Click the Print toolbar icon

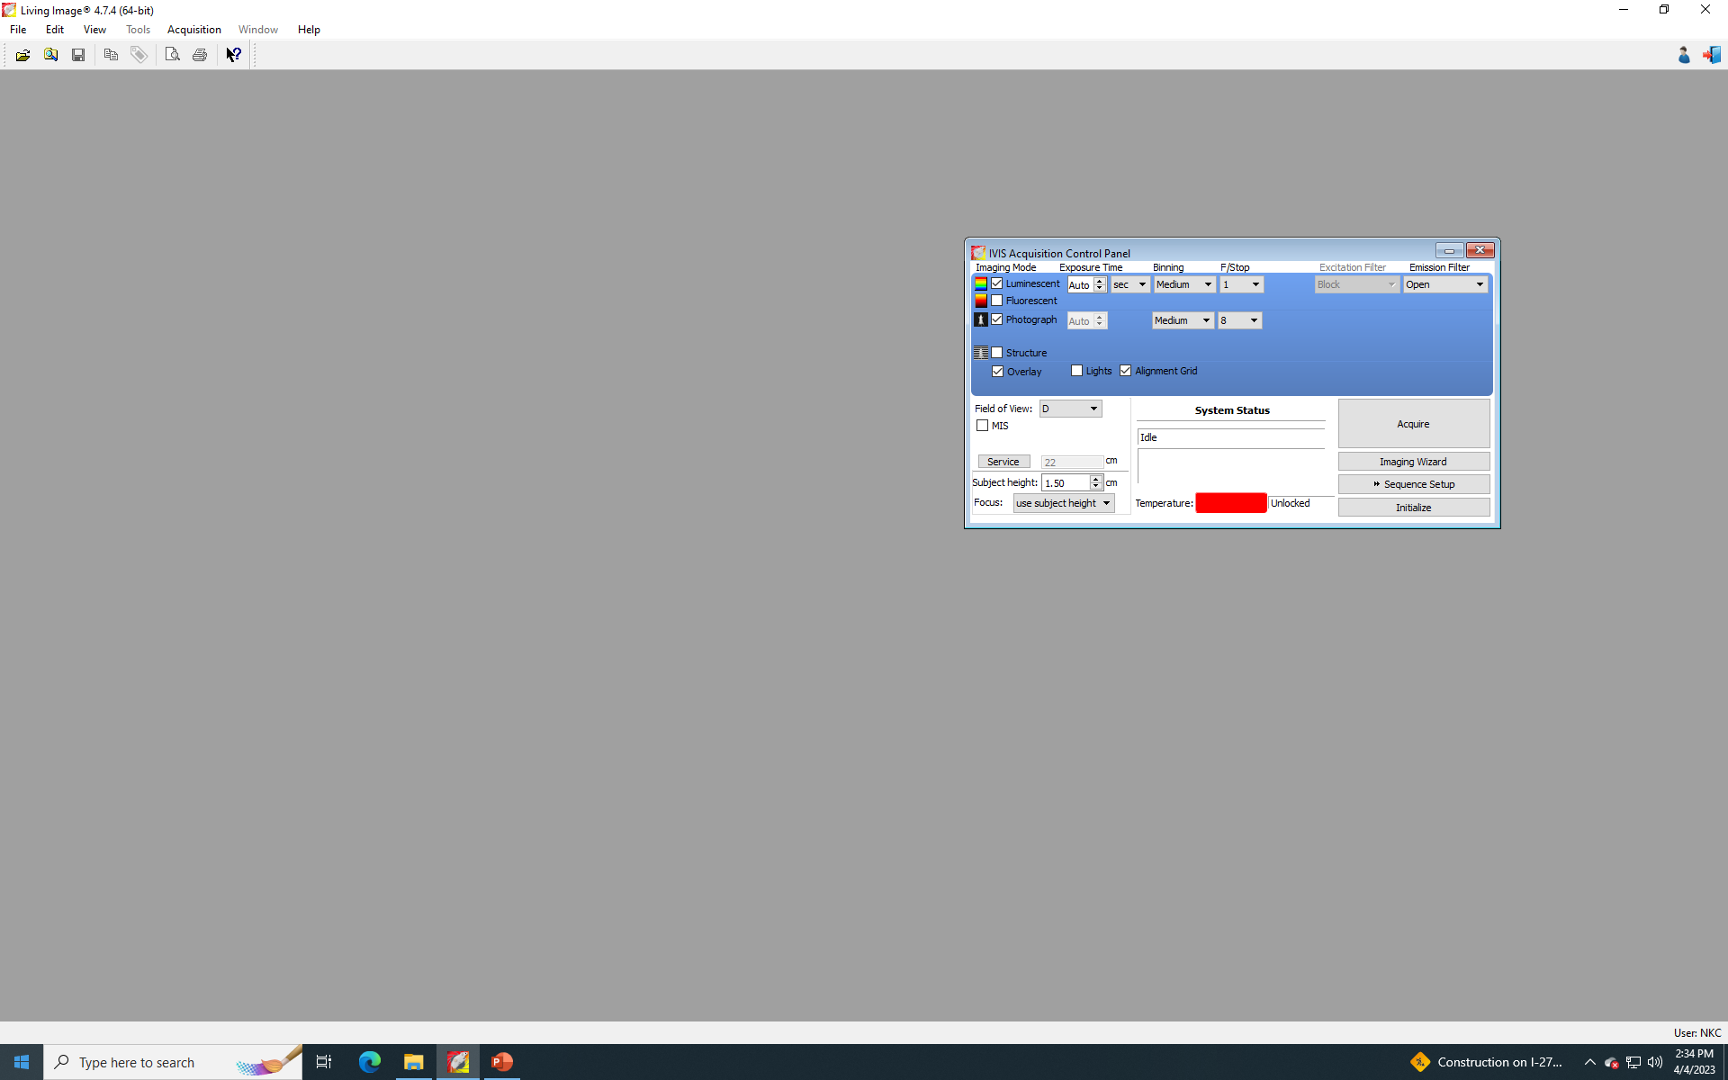(x=200, y=55)
